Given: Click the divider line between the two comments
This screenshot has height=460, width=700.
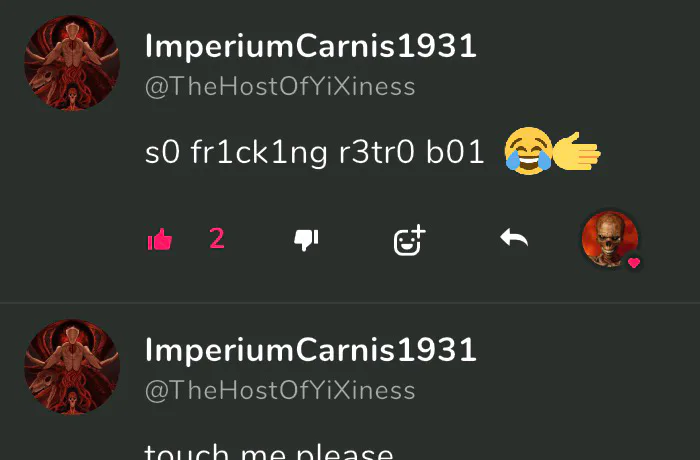Looking at the screenshot, I should pos(350,303).
